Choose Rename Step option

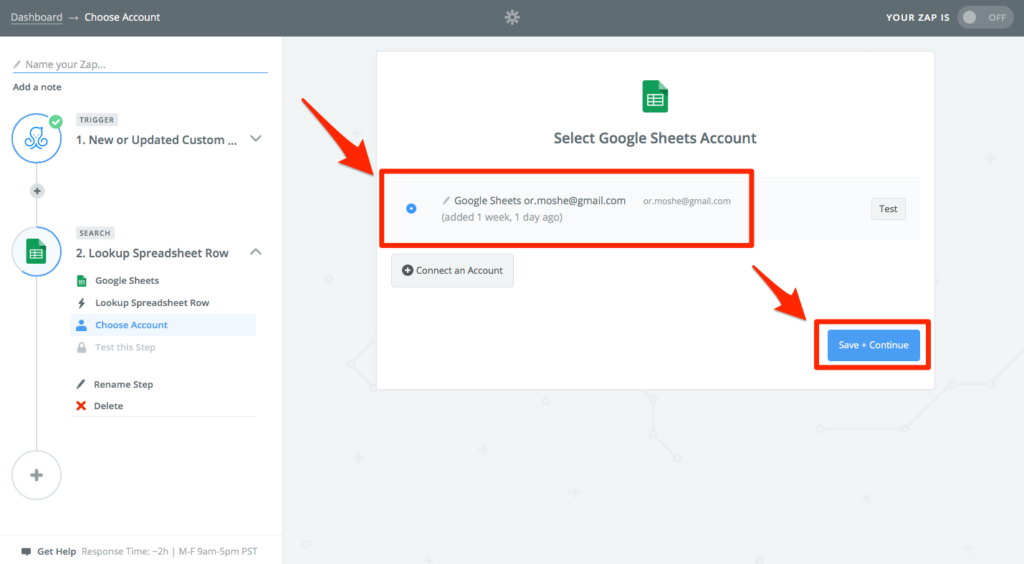point(123,384)
